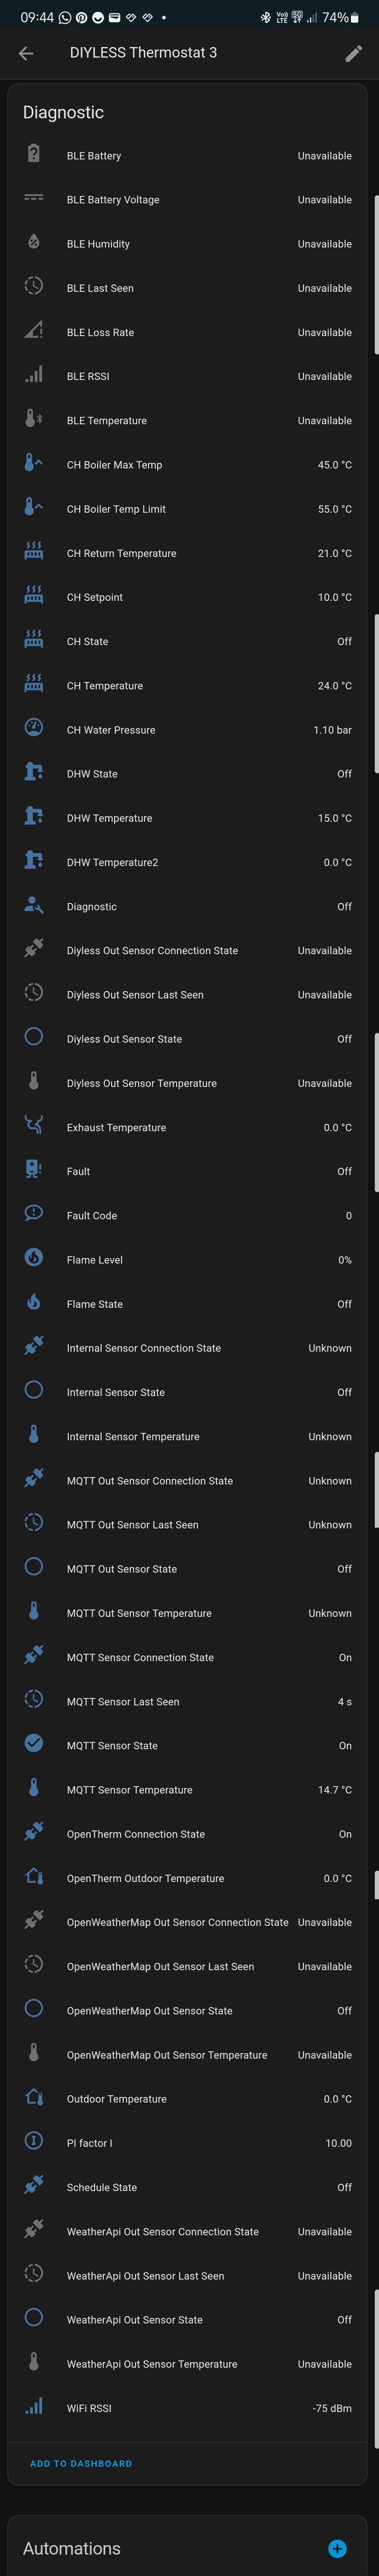The height and width of the screenshot is (2576, 379).
Task: Tap the Schedule State plug icon
Action: (33, 2186)
